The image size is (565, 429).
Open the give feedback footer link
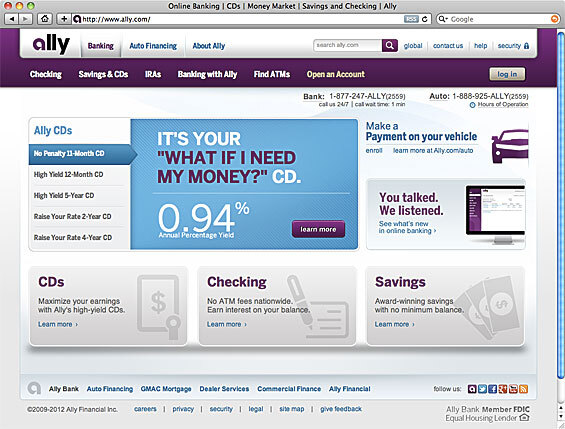tap(341, 409)
